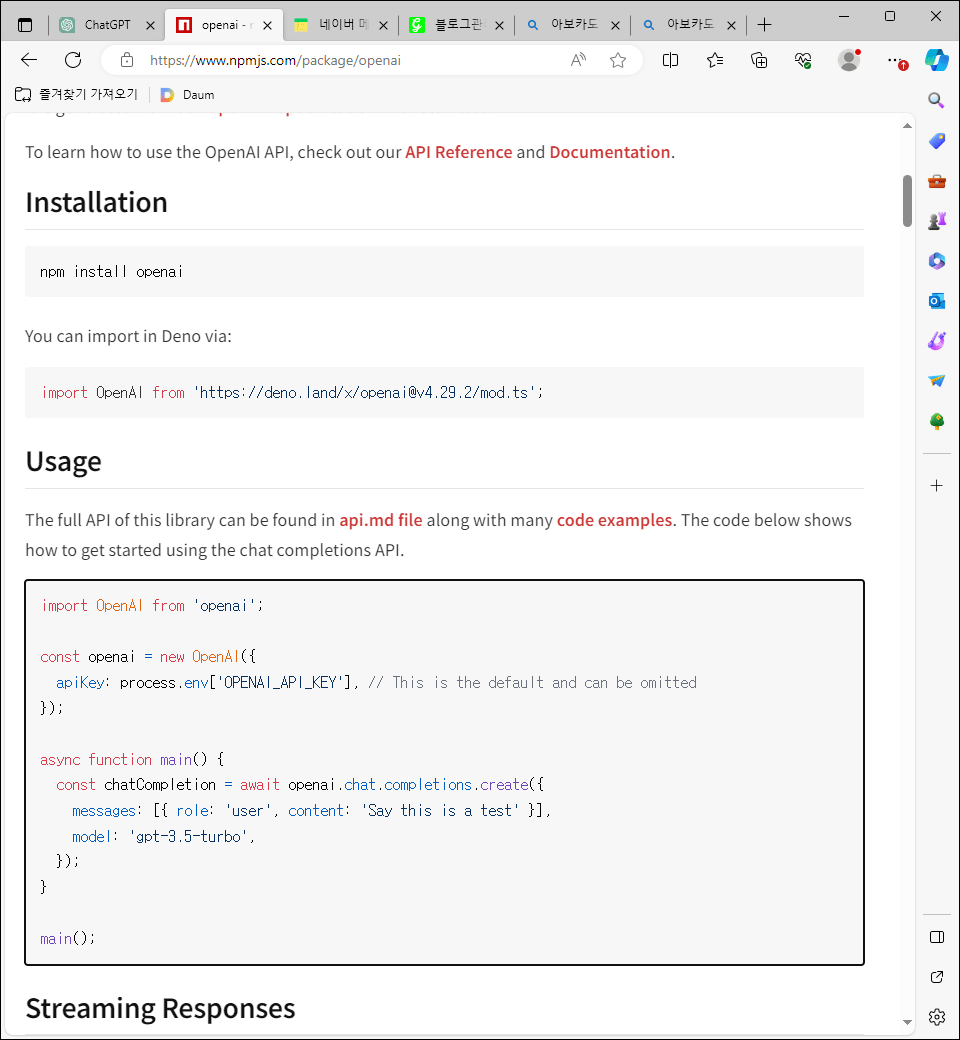Open split screen view icon
Viewport: 960px width, 1040px height.
[x=670, y=60]
